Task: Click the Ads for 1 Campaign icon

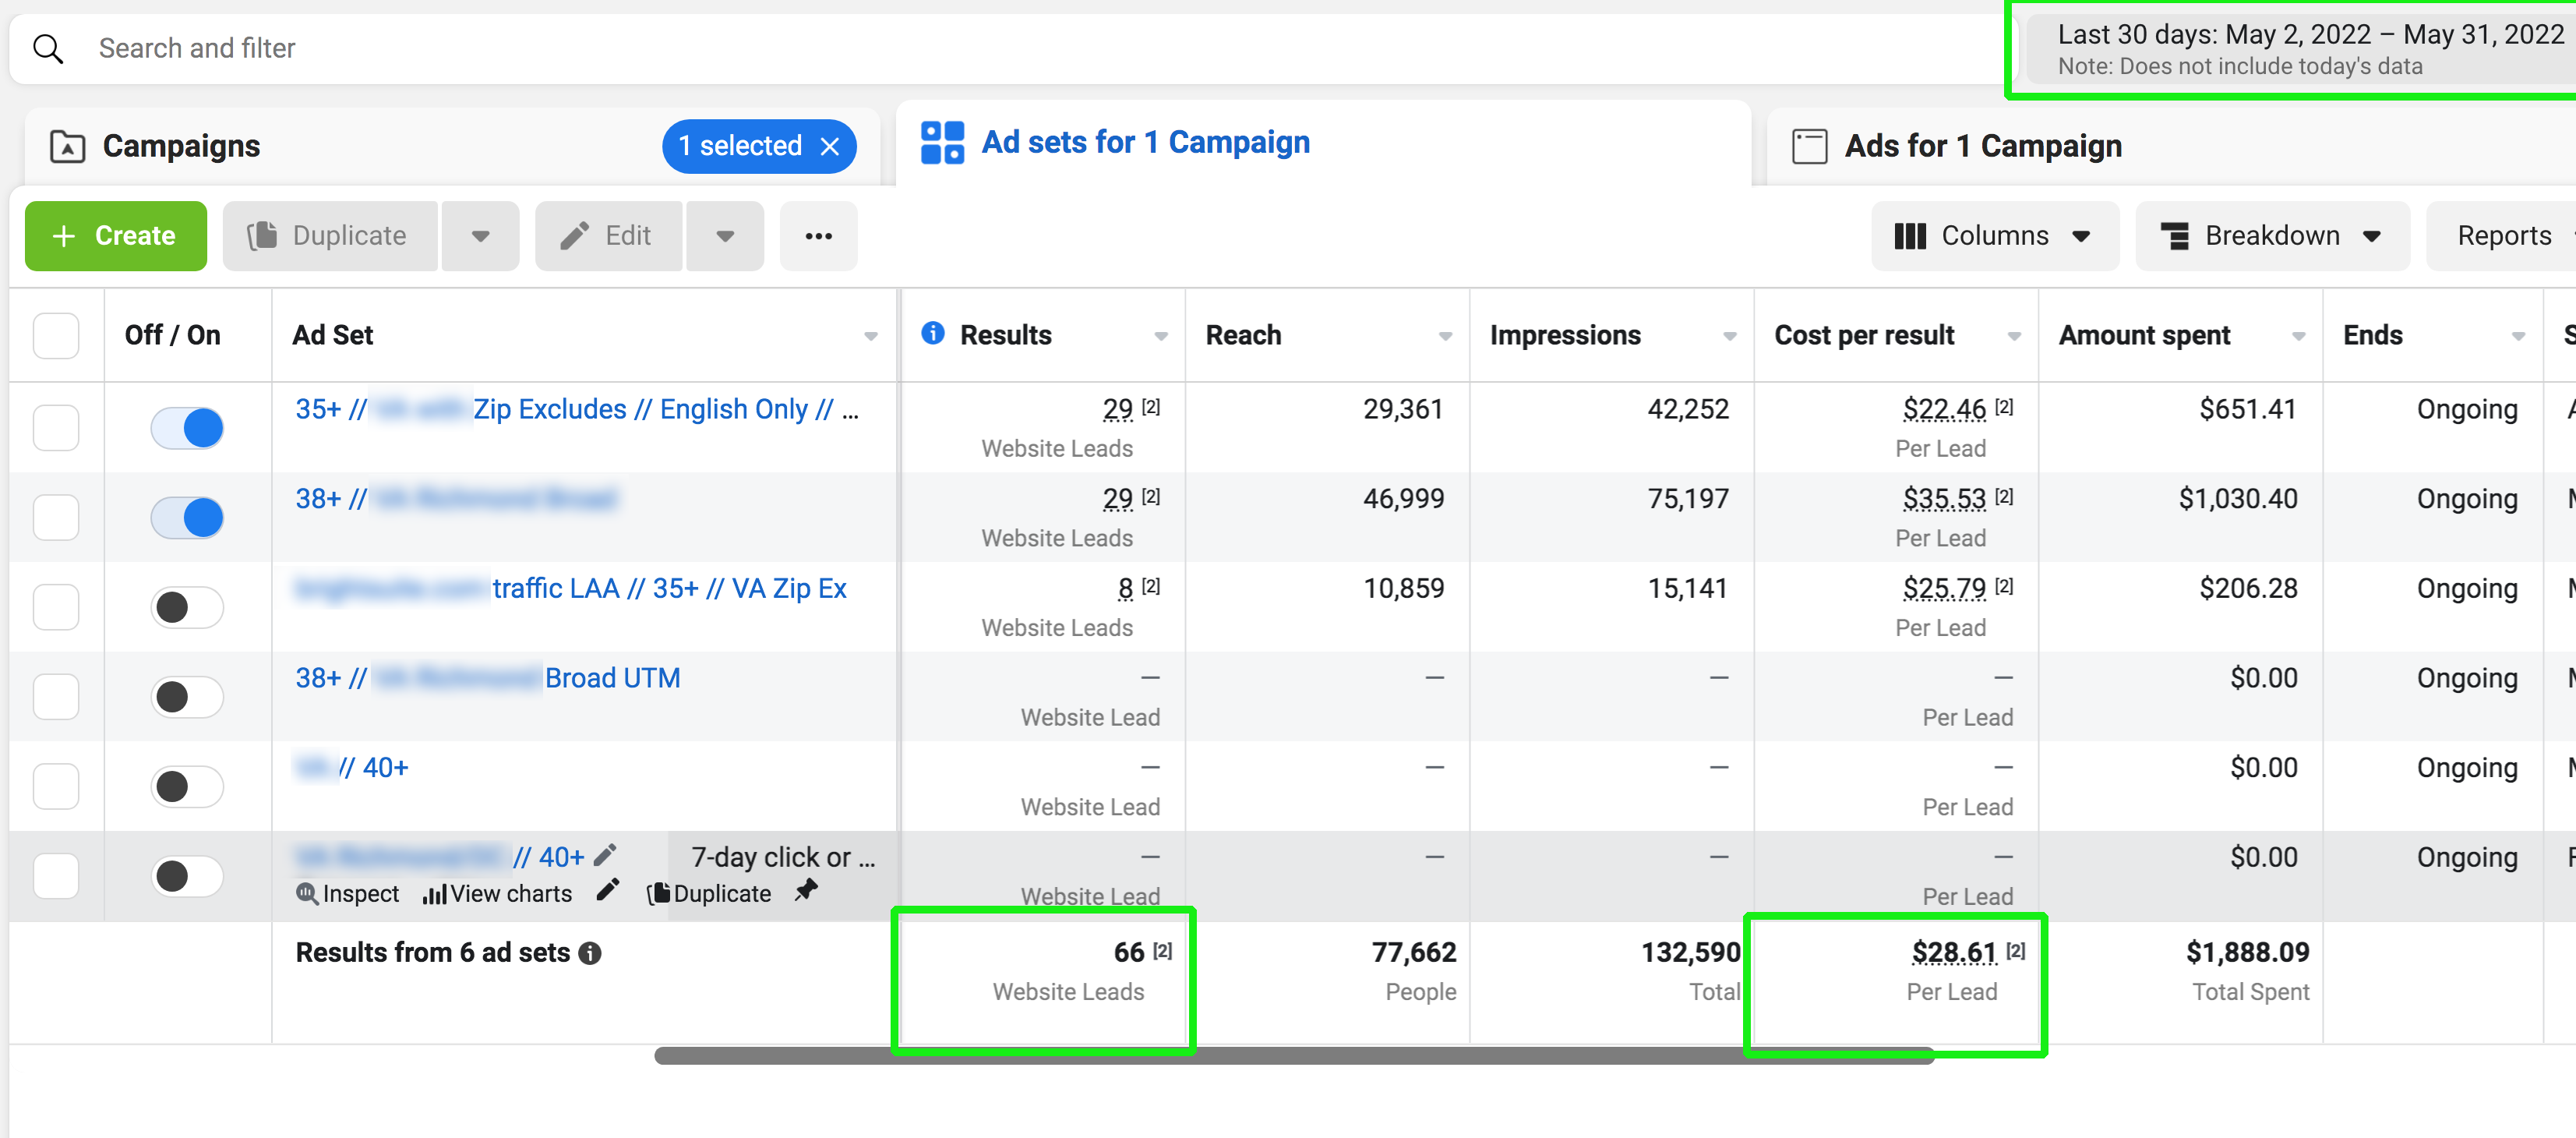Action: pyautogui.click(x=1809, y=146)
